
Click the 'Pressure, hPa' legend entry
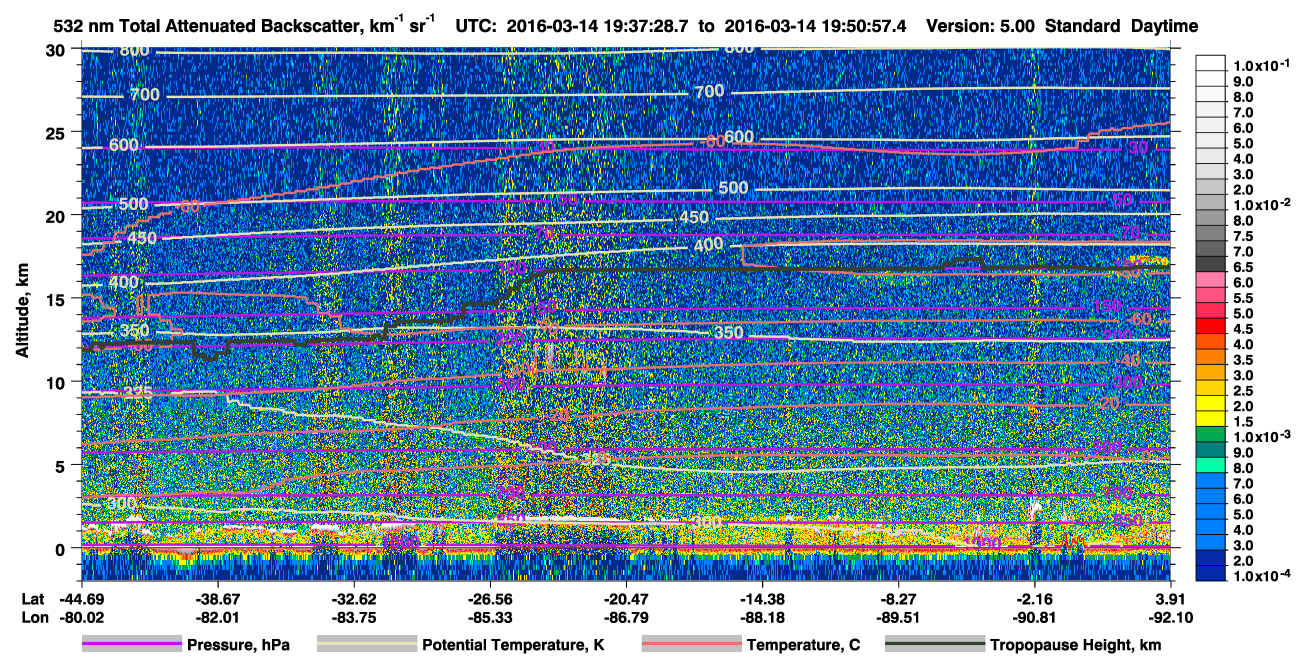point(238,646)
